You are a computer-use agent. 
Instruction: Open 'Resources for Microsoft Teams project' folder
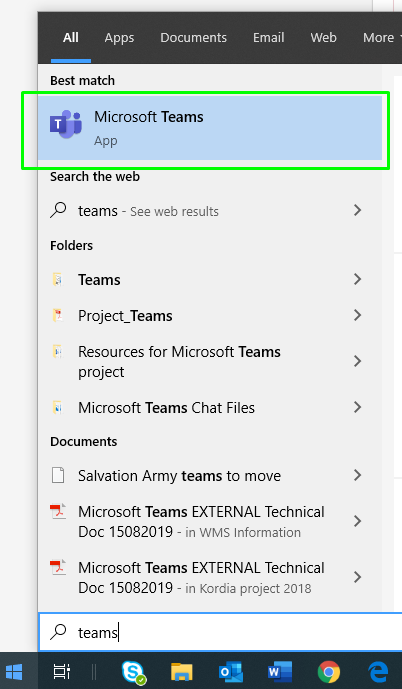pos(210,361)
